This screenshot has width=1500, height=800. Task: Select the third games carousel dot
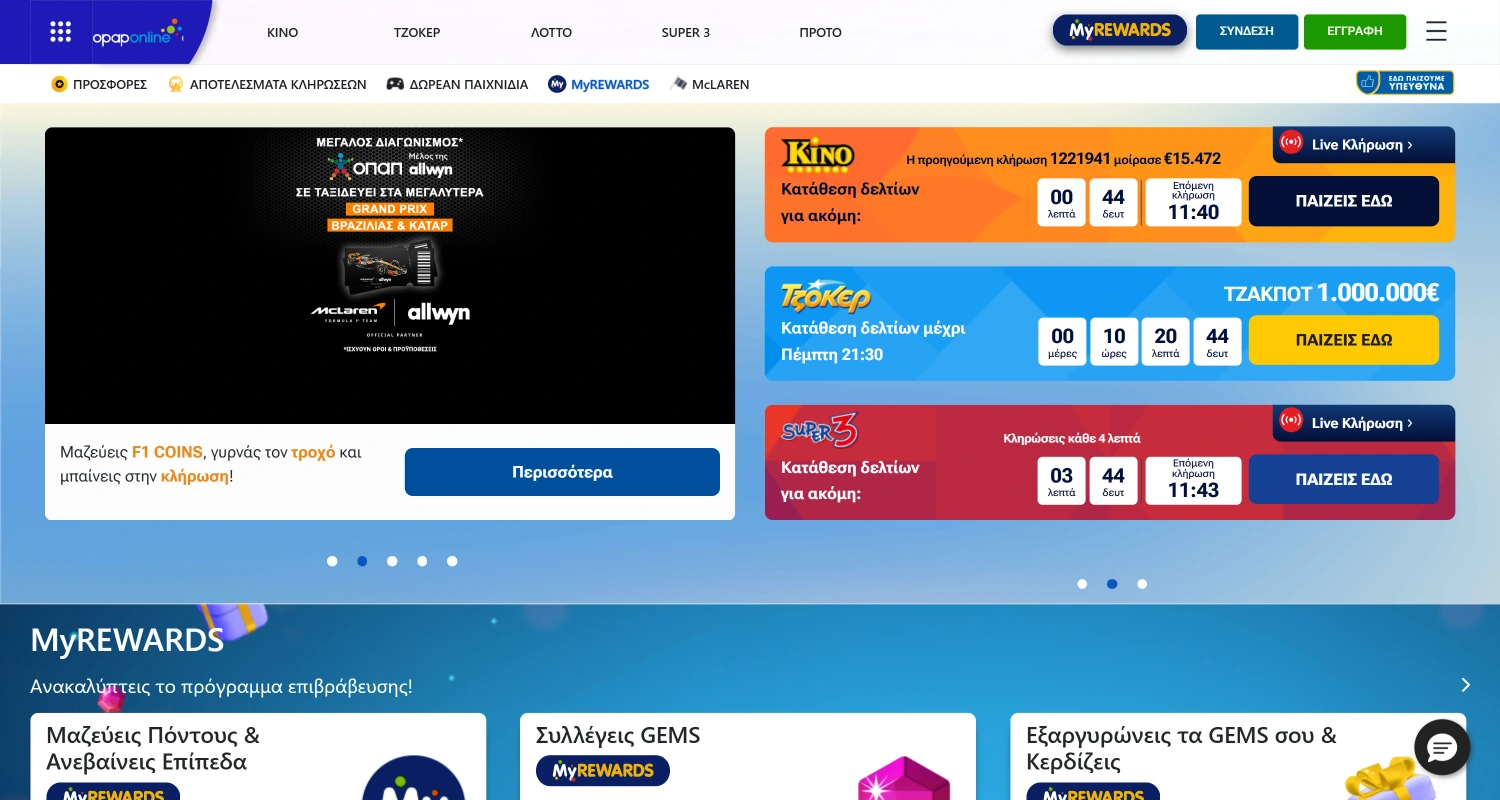[1142, 584]
